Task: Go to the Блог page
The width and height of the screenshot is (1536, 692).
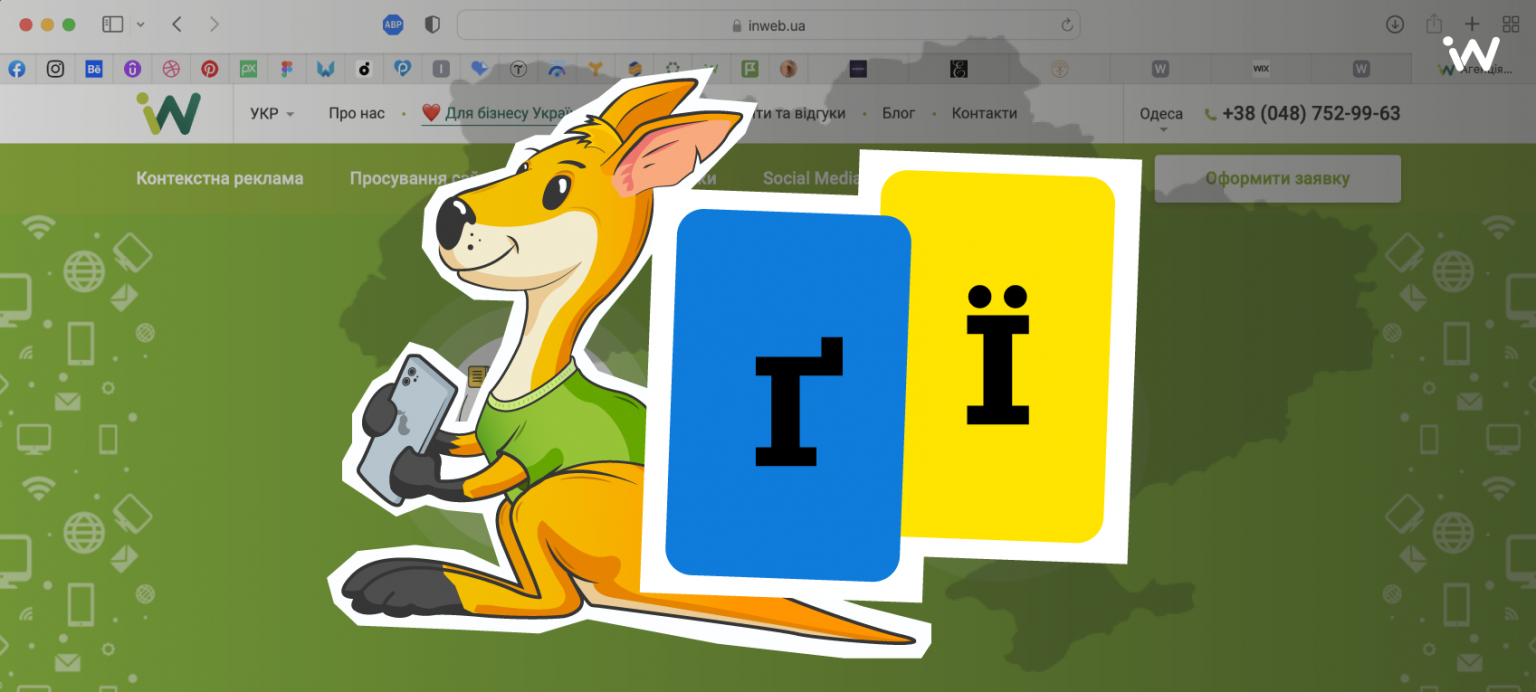Action: pos(898,114)
